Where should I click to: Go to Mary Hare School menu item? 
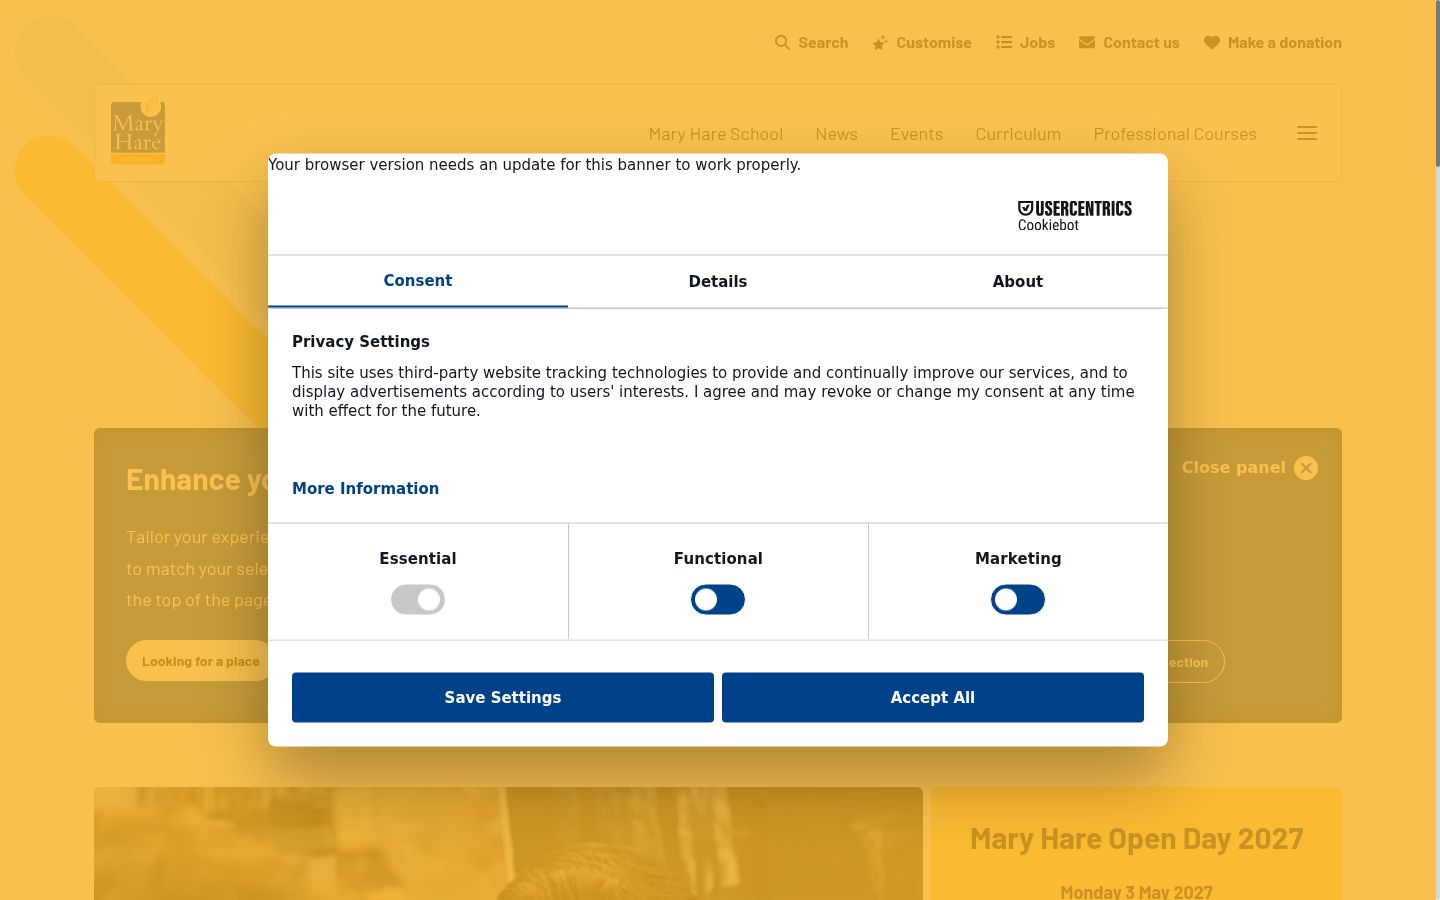716,134
